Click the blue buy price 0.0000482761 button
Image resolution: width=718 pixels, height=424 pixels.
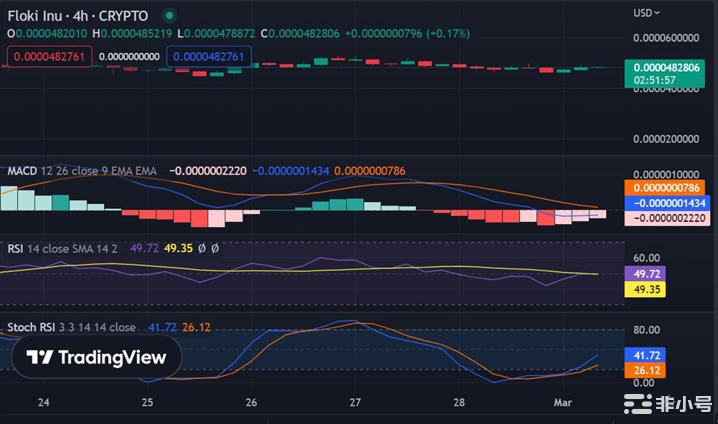click(209, 57)
